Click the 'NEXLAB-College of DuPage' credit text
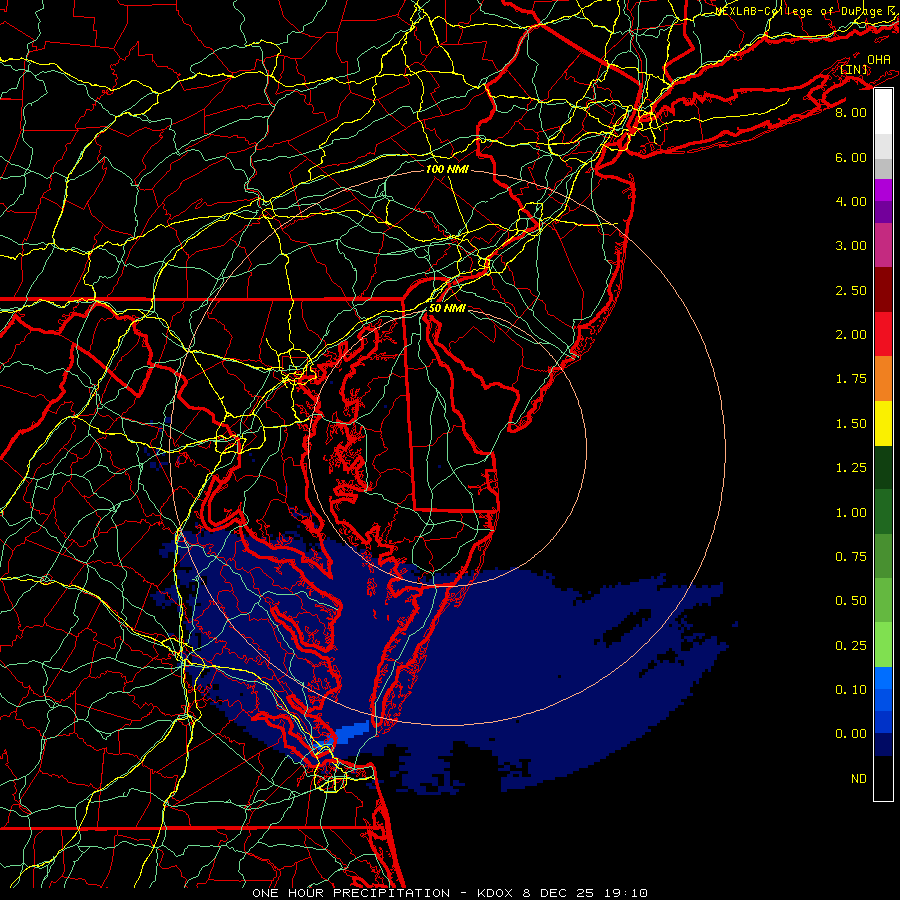The height and width of the screenshot is (900, 900). [799, 11]
